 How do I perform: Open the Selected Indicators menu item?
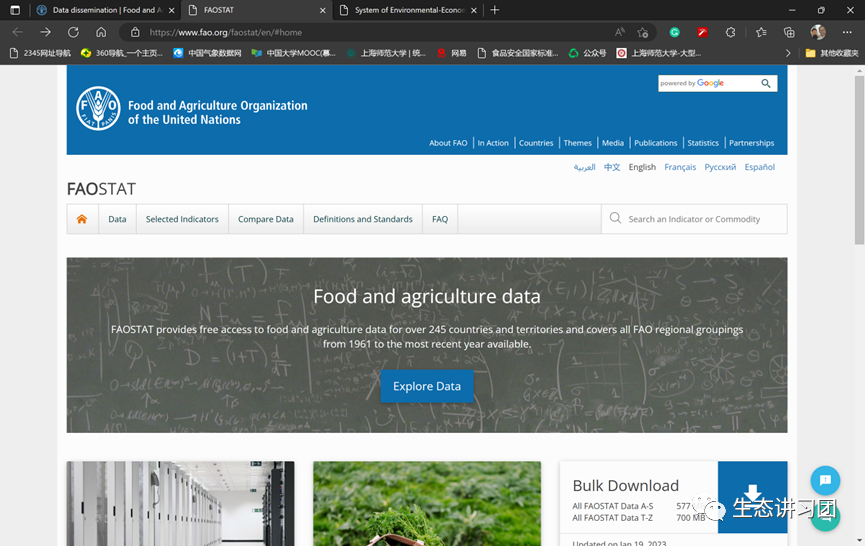pyautogui.click(x=182, y=219)
